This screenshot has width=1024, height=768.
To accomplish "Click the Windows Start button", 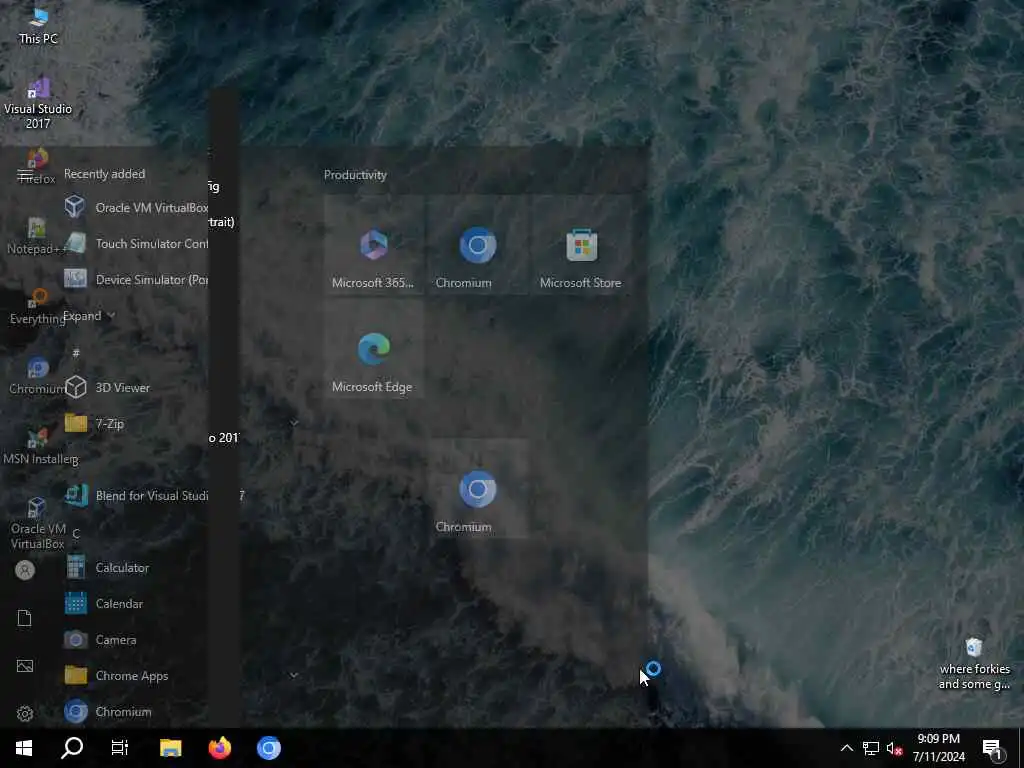I will [x=24, y=748].
